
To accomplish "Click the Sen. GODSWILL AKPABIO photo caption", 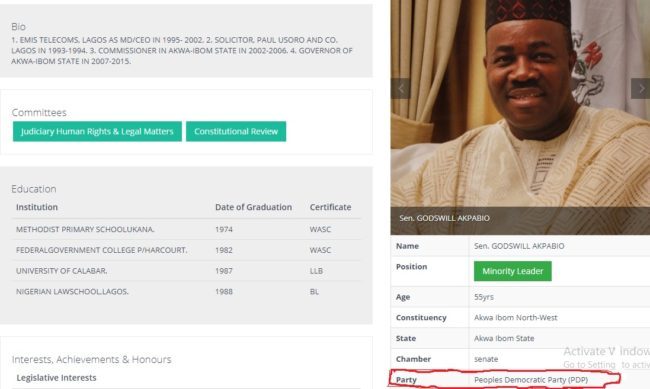I will [x=444, y=218].
